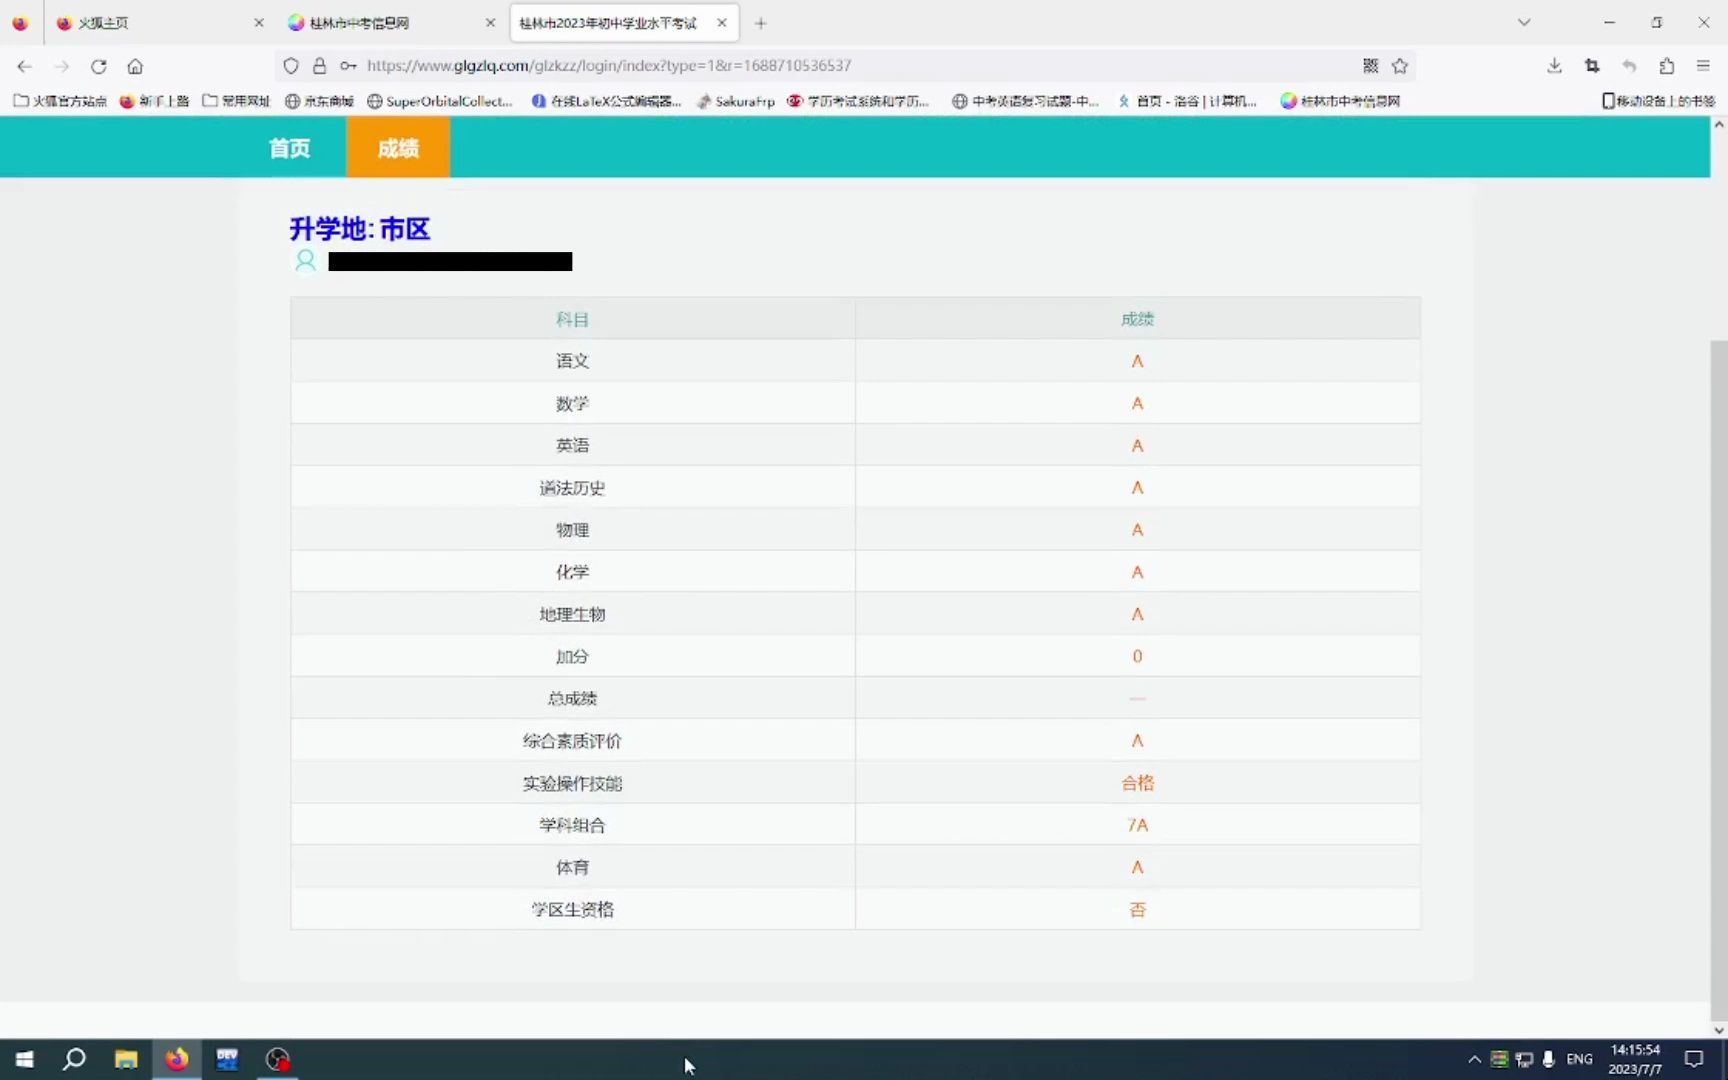The width and height of the screenshot is (1728, 1080).
Task: Open the SakuraFrp bookmark
Action: [736, 101]
